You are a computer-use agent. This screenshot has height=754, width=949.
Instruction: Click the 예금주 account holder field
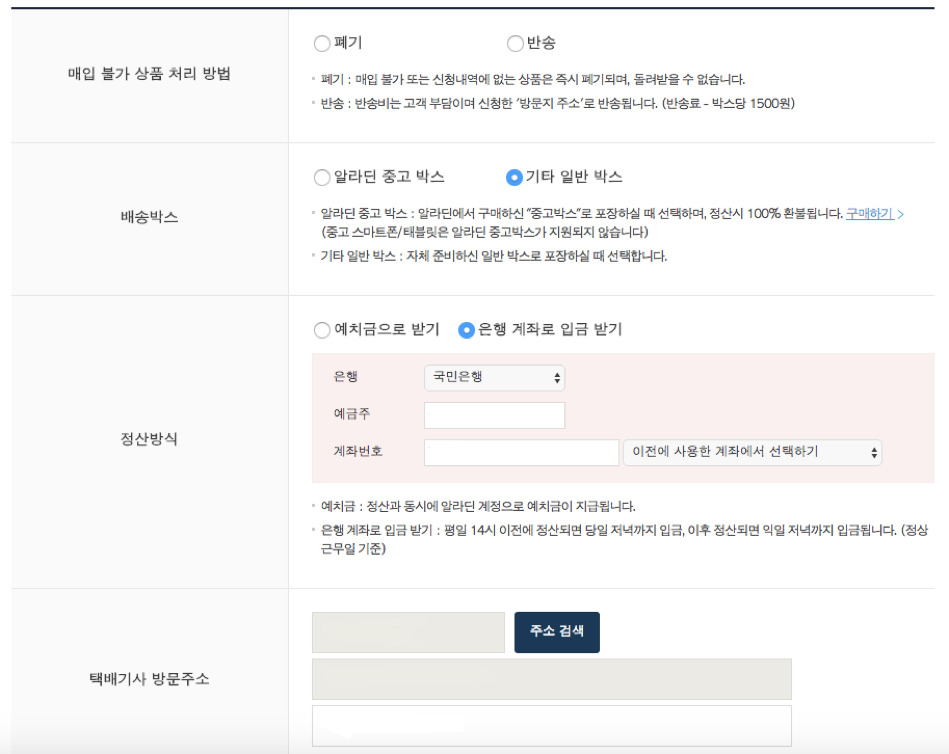point(495,414)
